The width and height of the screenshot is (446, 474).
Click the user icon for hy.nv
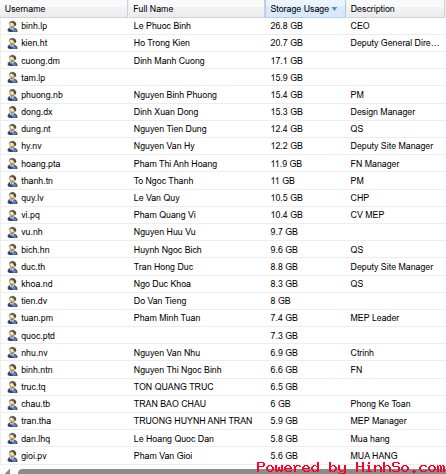(x=12, y=146)
